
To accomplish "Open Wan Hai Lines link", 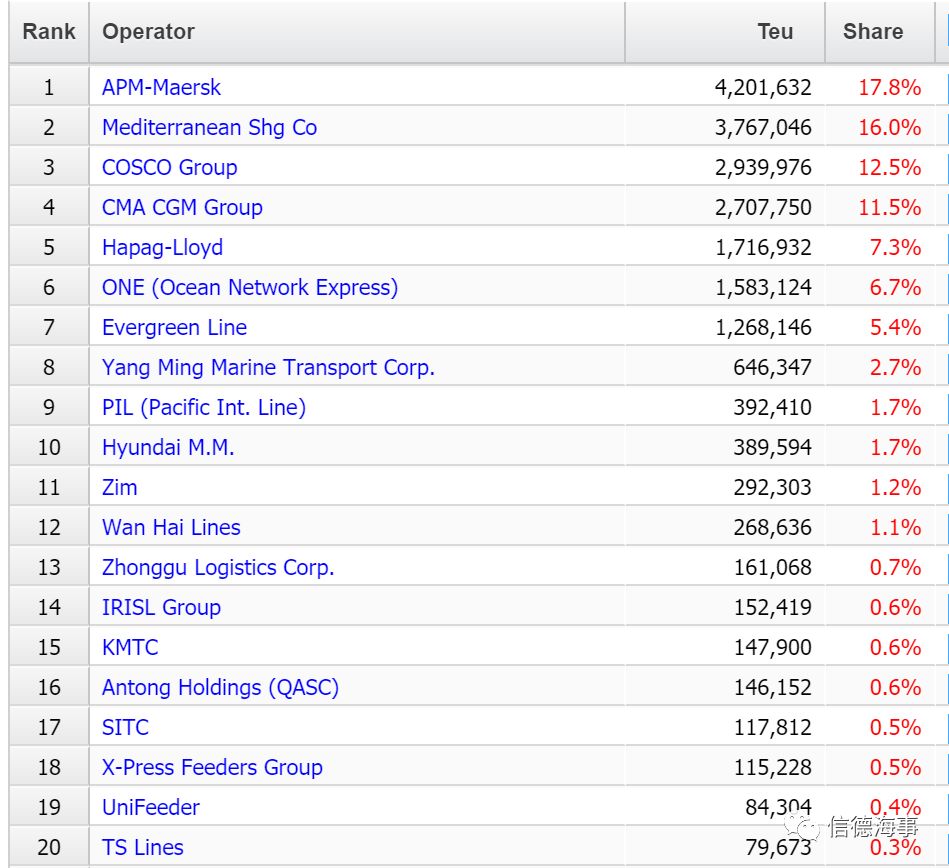I will click(x=171, y=527).
